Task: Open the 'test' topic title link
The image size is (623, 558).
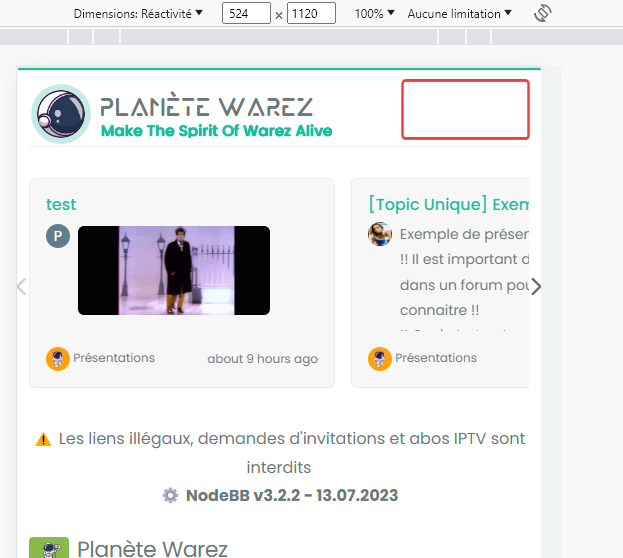Action: pos(61,204)
